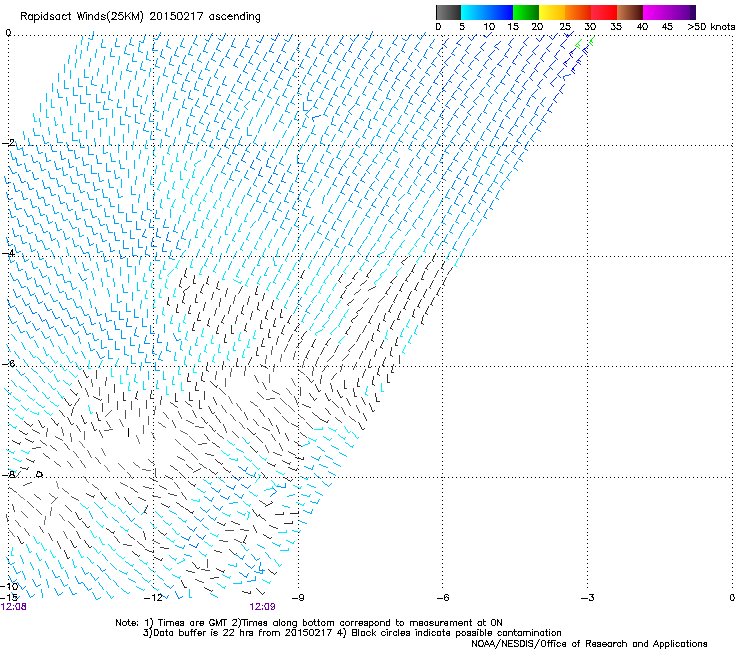This screenshot has width=740, height=650.
Task: Click the -3 longitude axis label
Action: pyautogui.click(x=588, y=598)
